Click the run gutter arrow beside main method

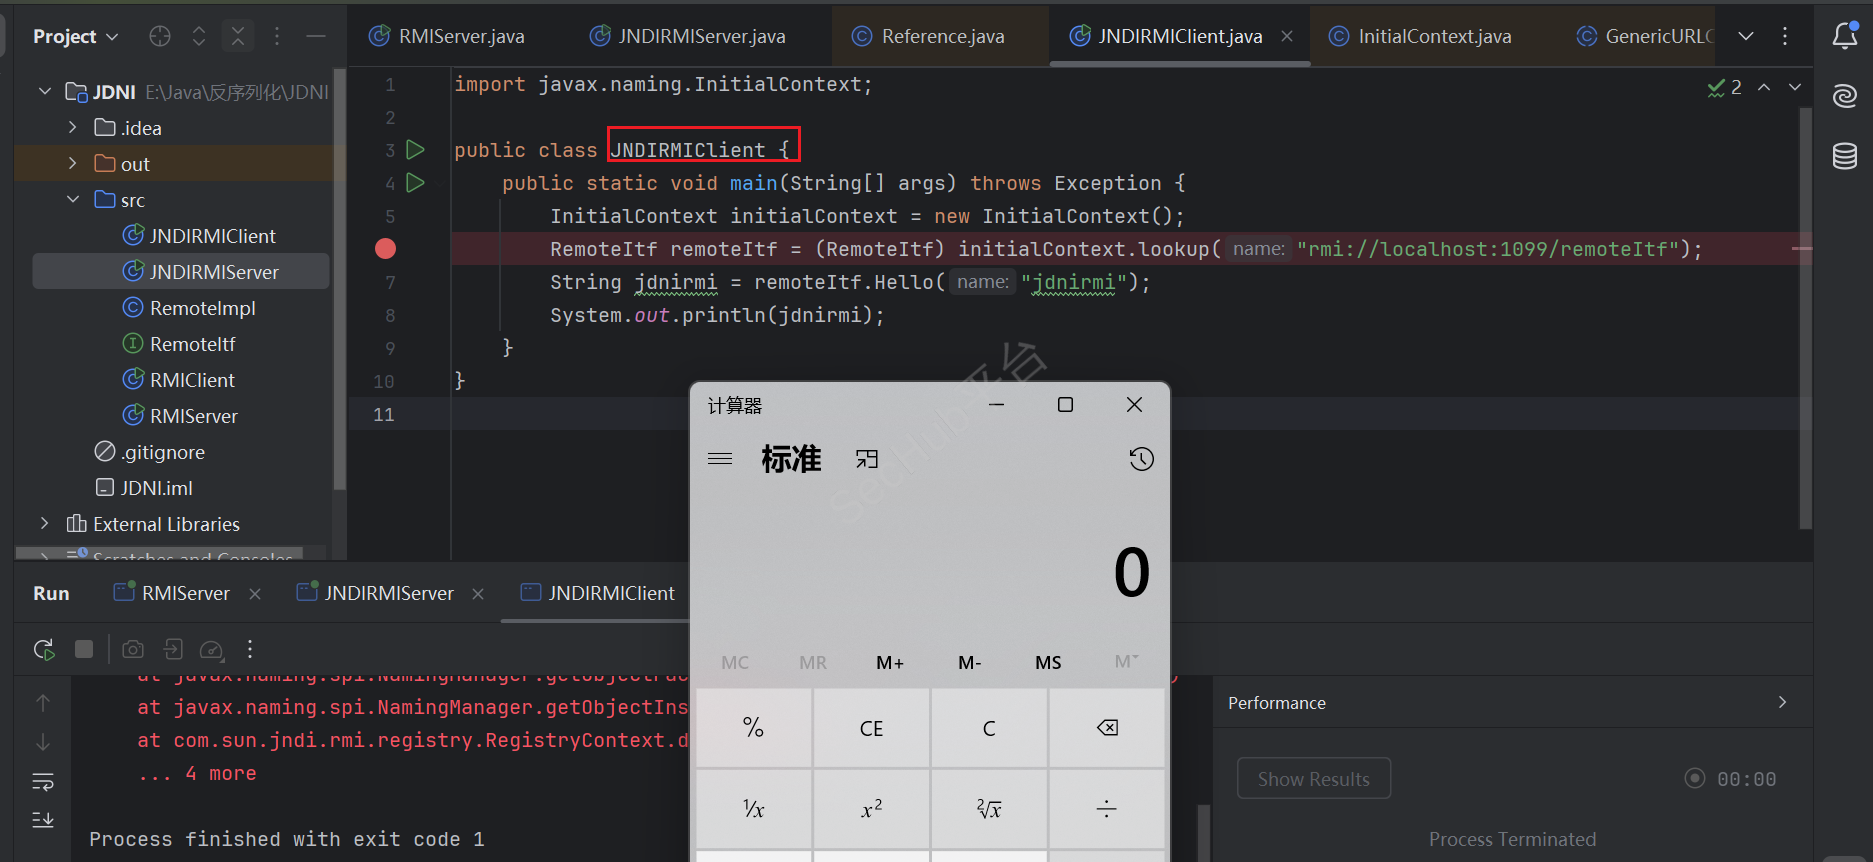click(x=416, y=183)
